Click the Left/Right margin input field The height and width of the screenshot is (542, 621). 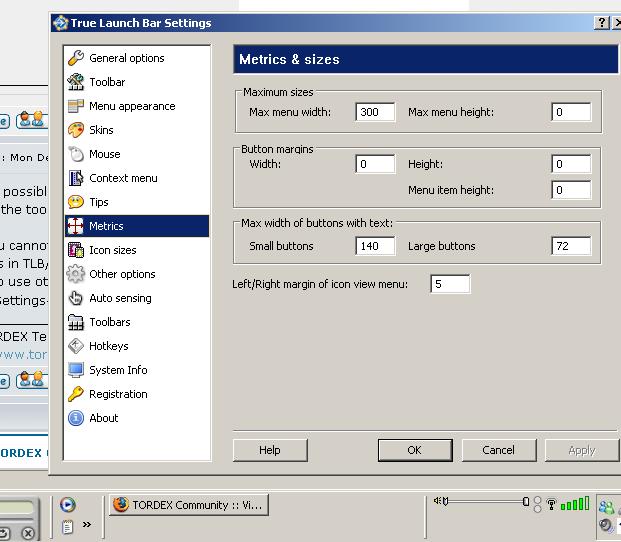(450, 285)
